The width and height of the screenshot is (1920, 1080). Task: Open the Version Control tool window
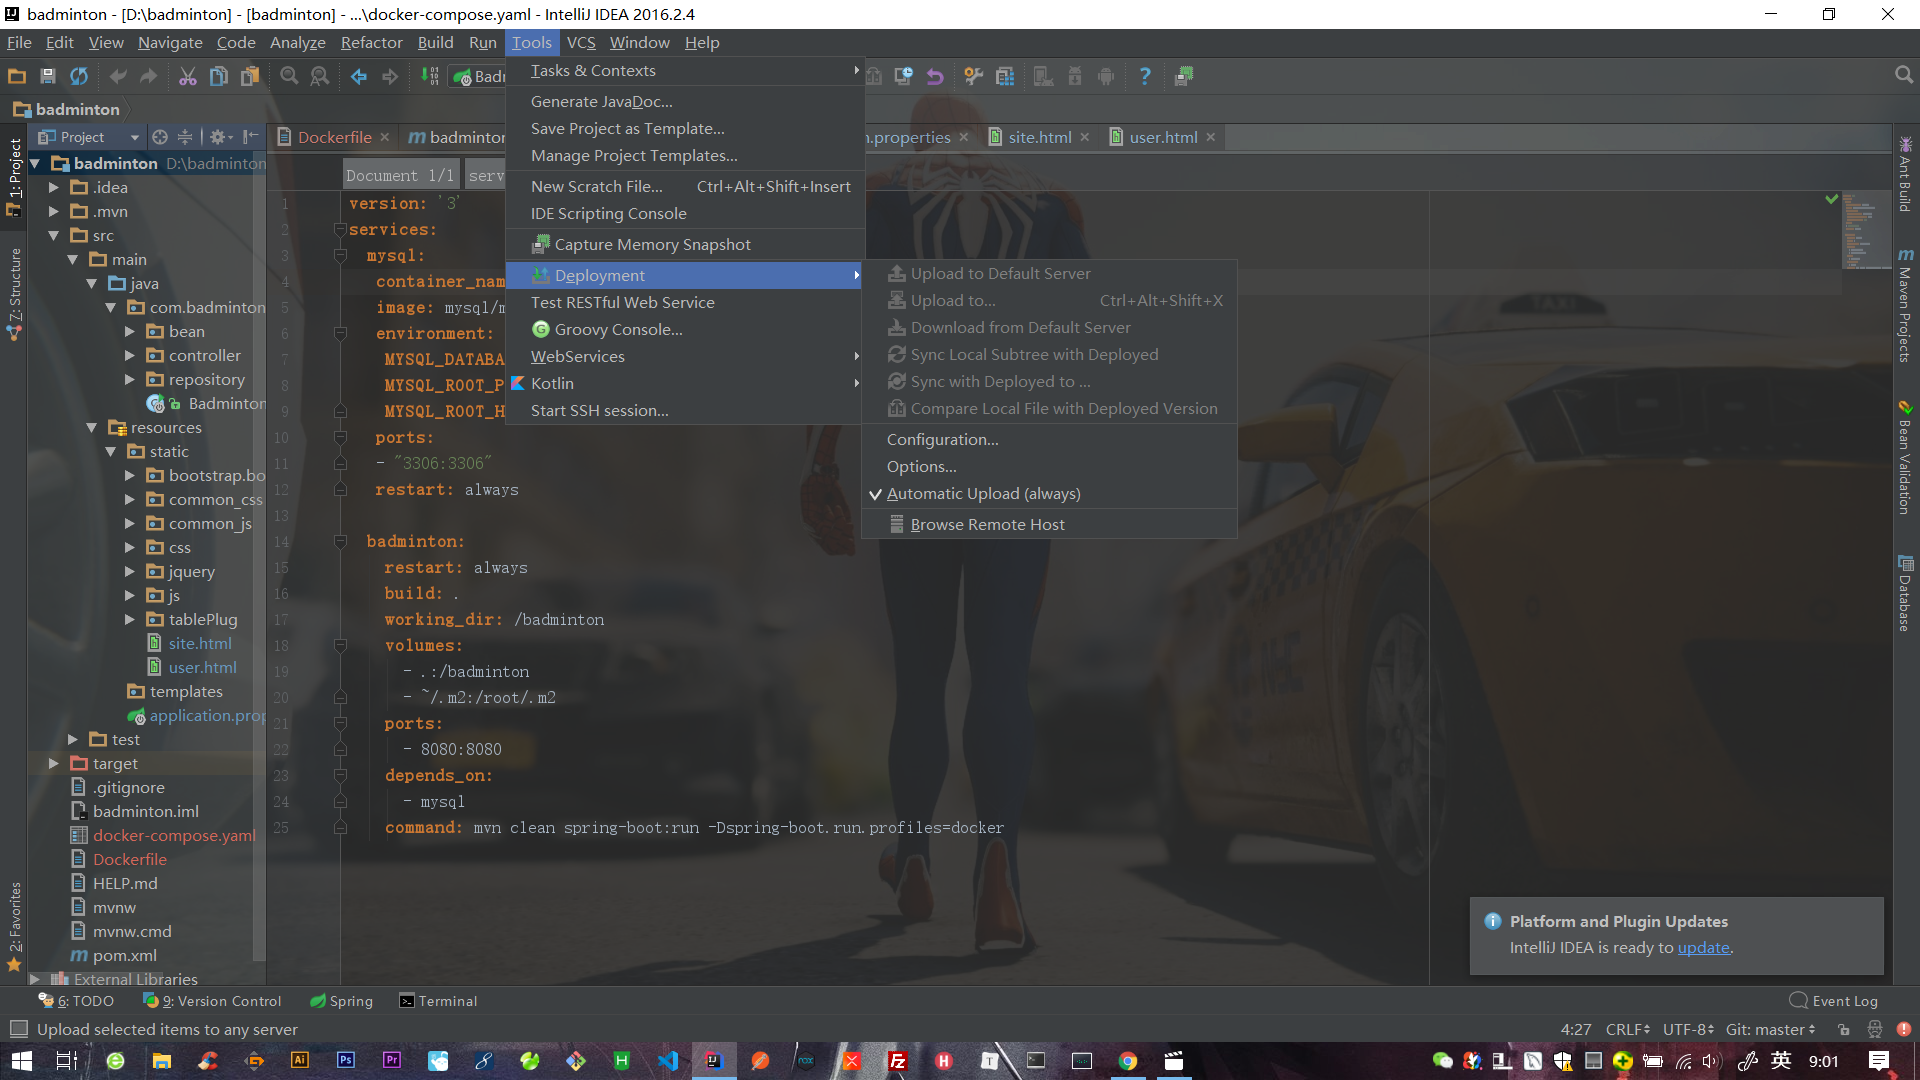[212, 1001]
